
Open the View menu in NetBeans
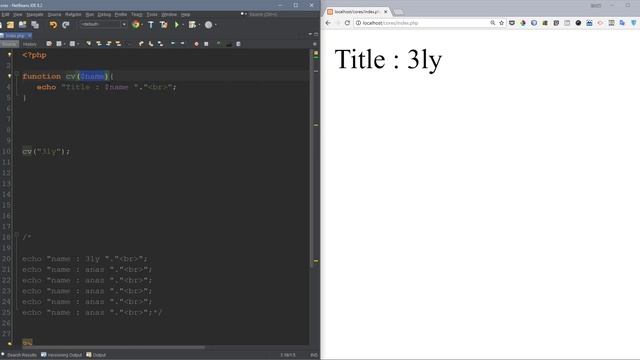point(18,14)
